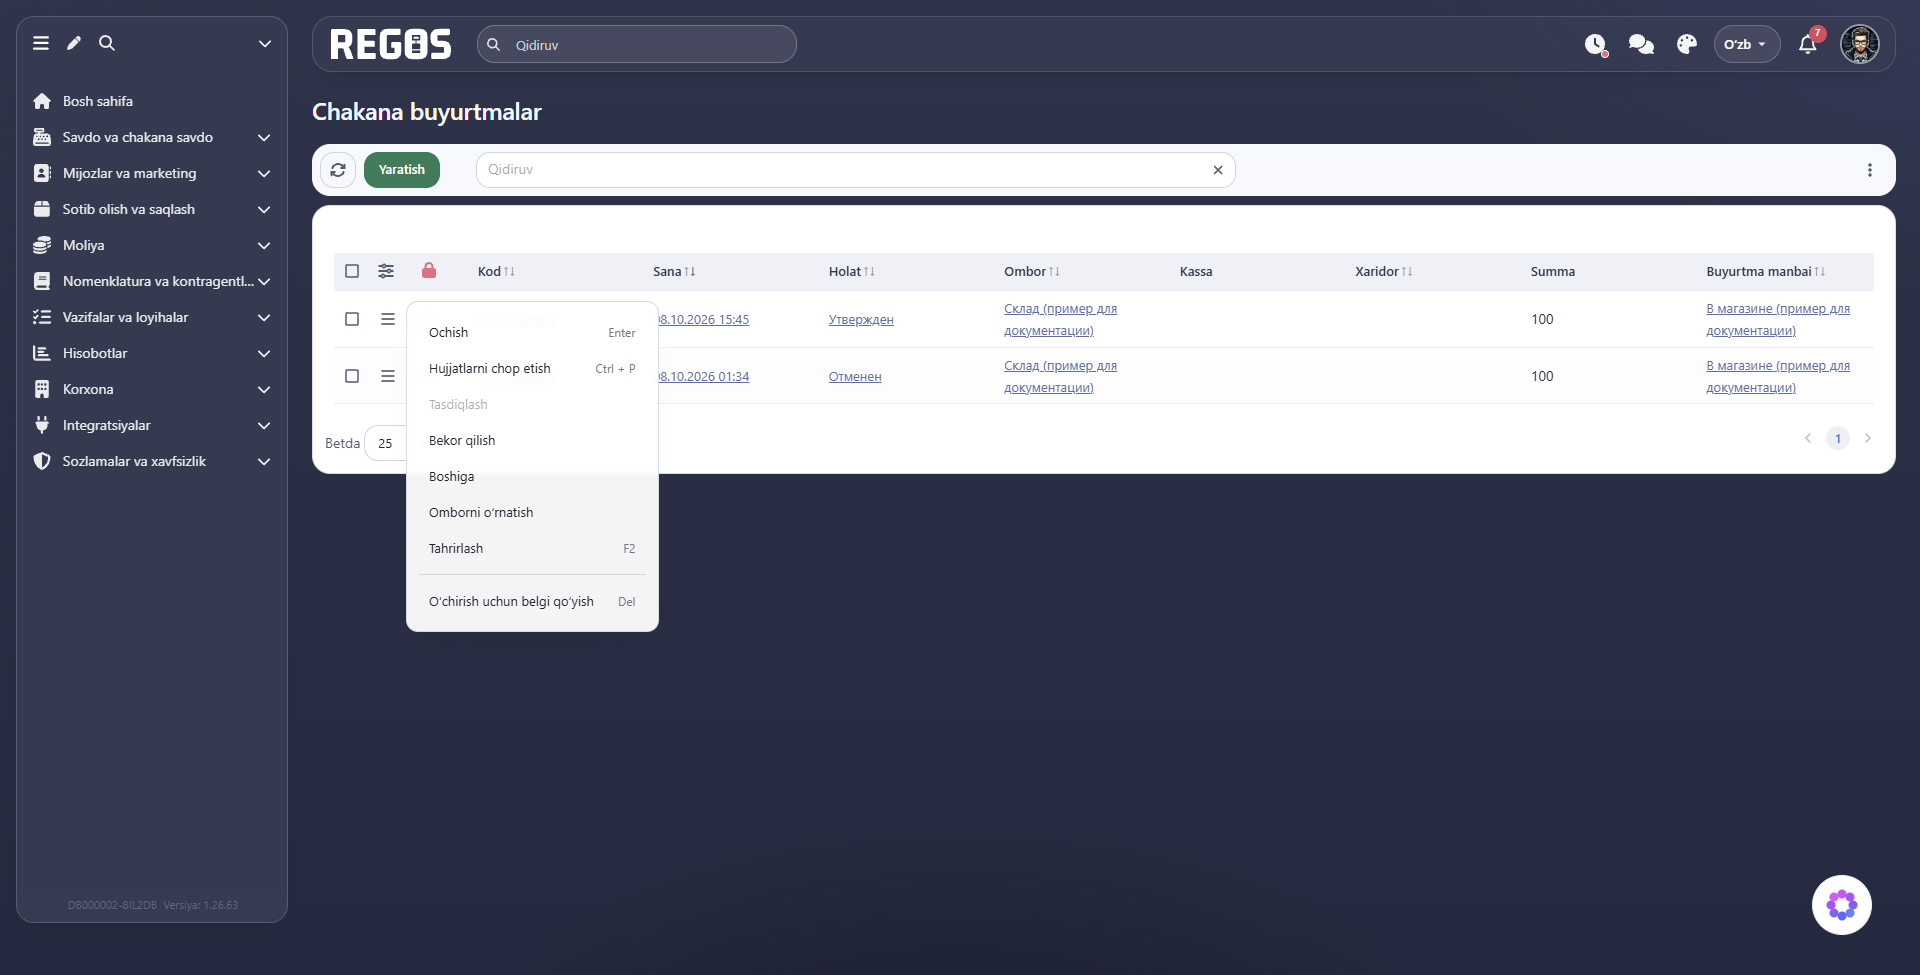
Task: Expand the Moliya section
Action: 152,245
